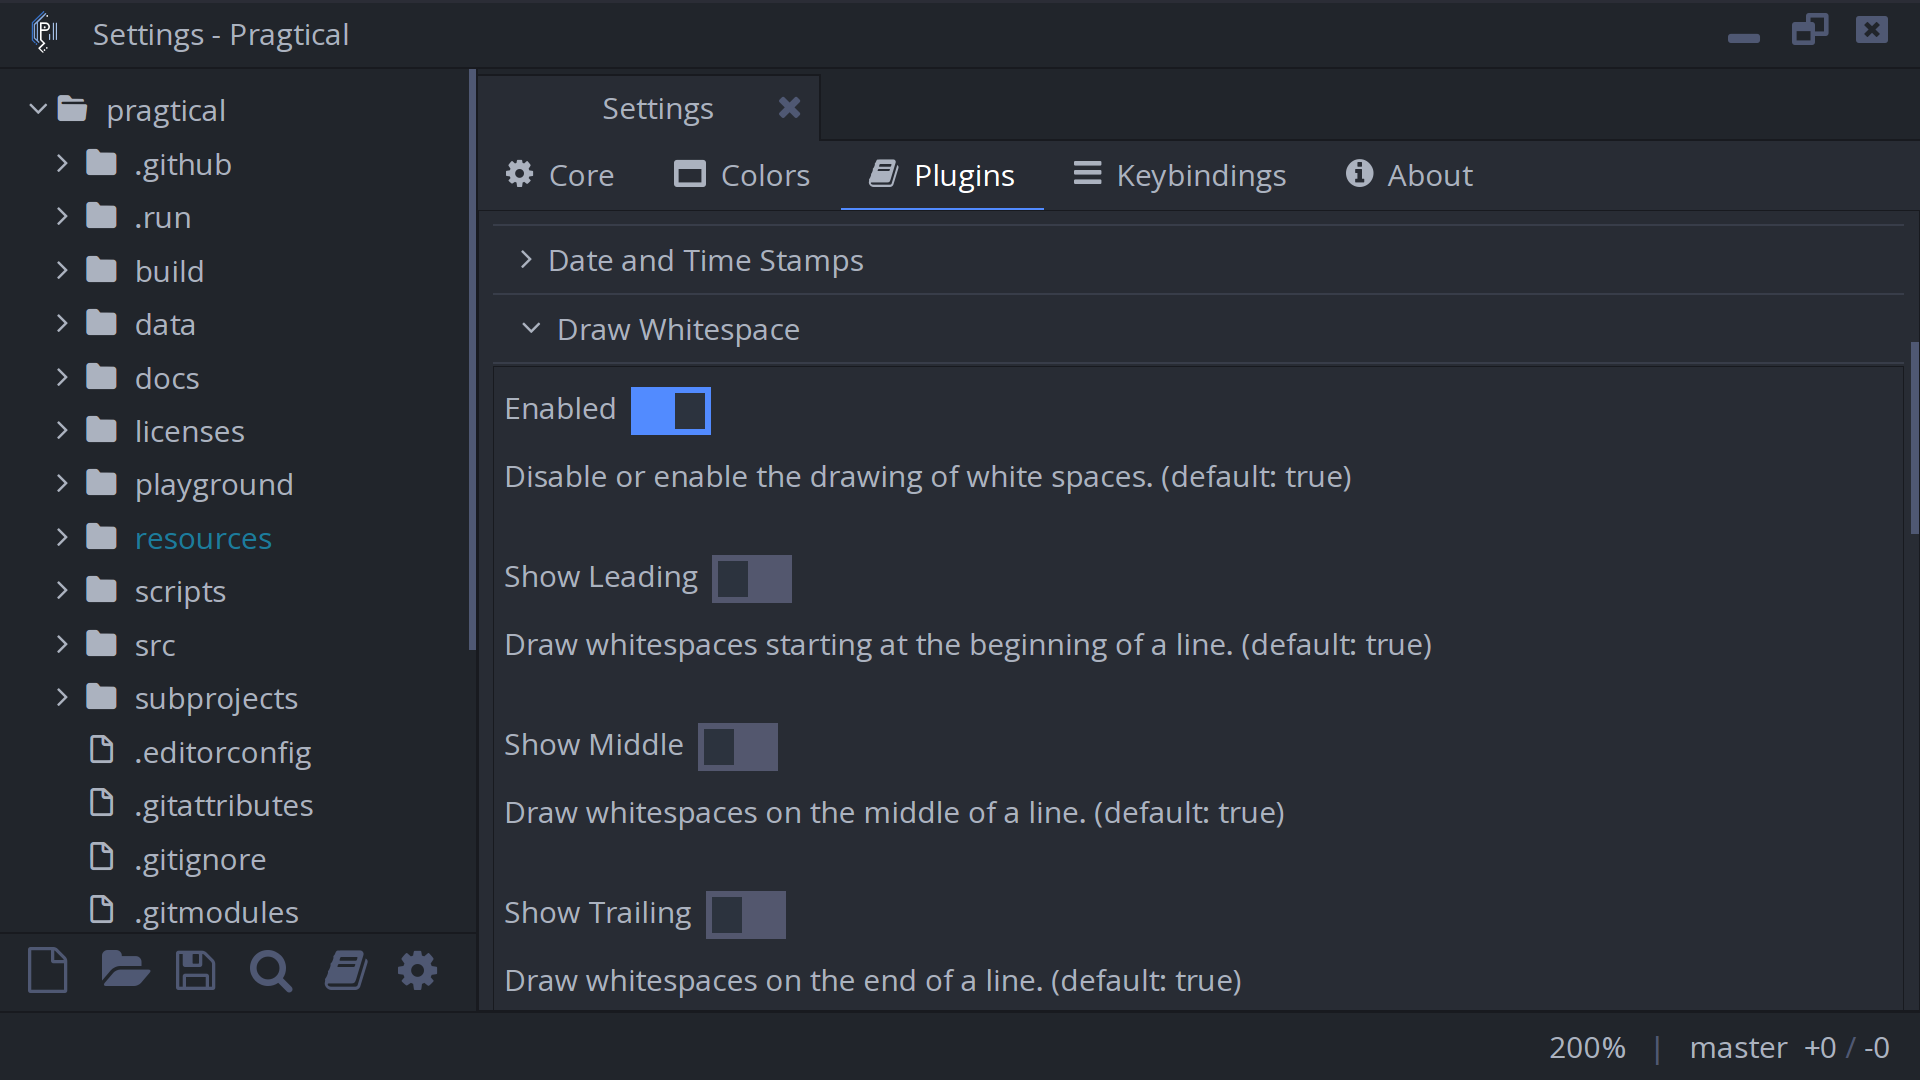This screenshot has width=1920, height=1080.
Task: Click the copy/clipboard icon in toolbar
Action: click(x=344, y=971)
